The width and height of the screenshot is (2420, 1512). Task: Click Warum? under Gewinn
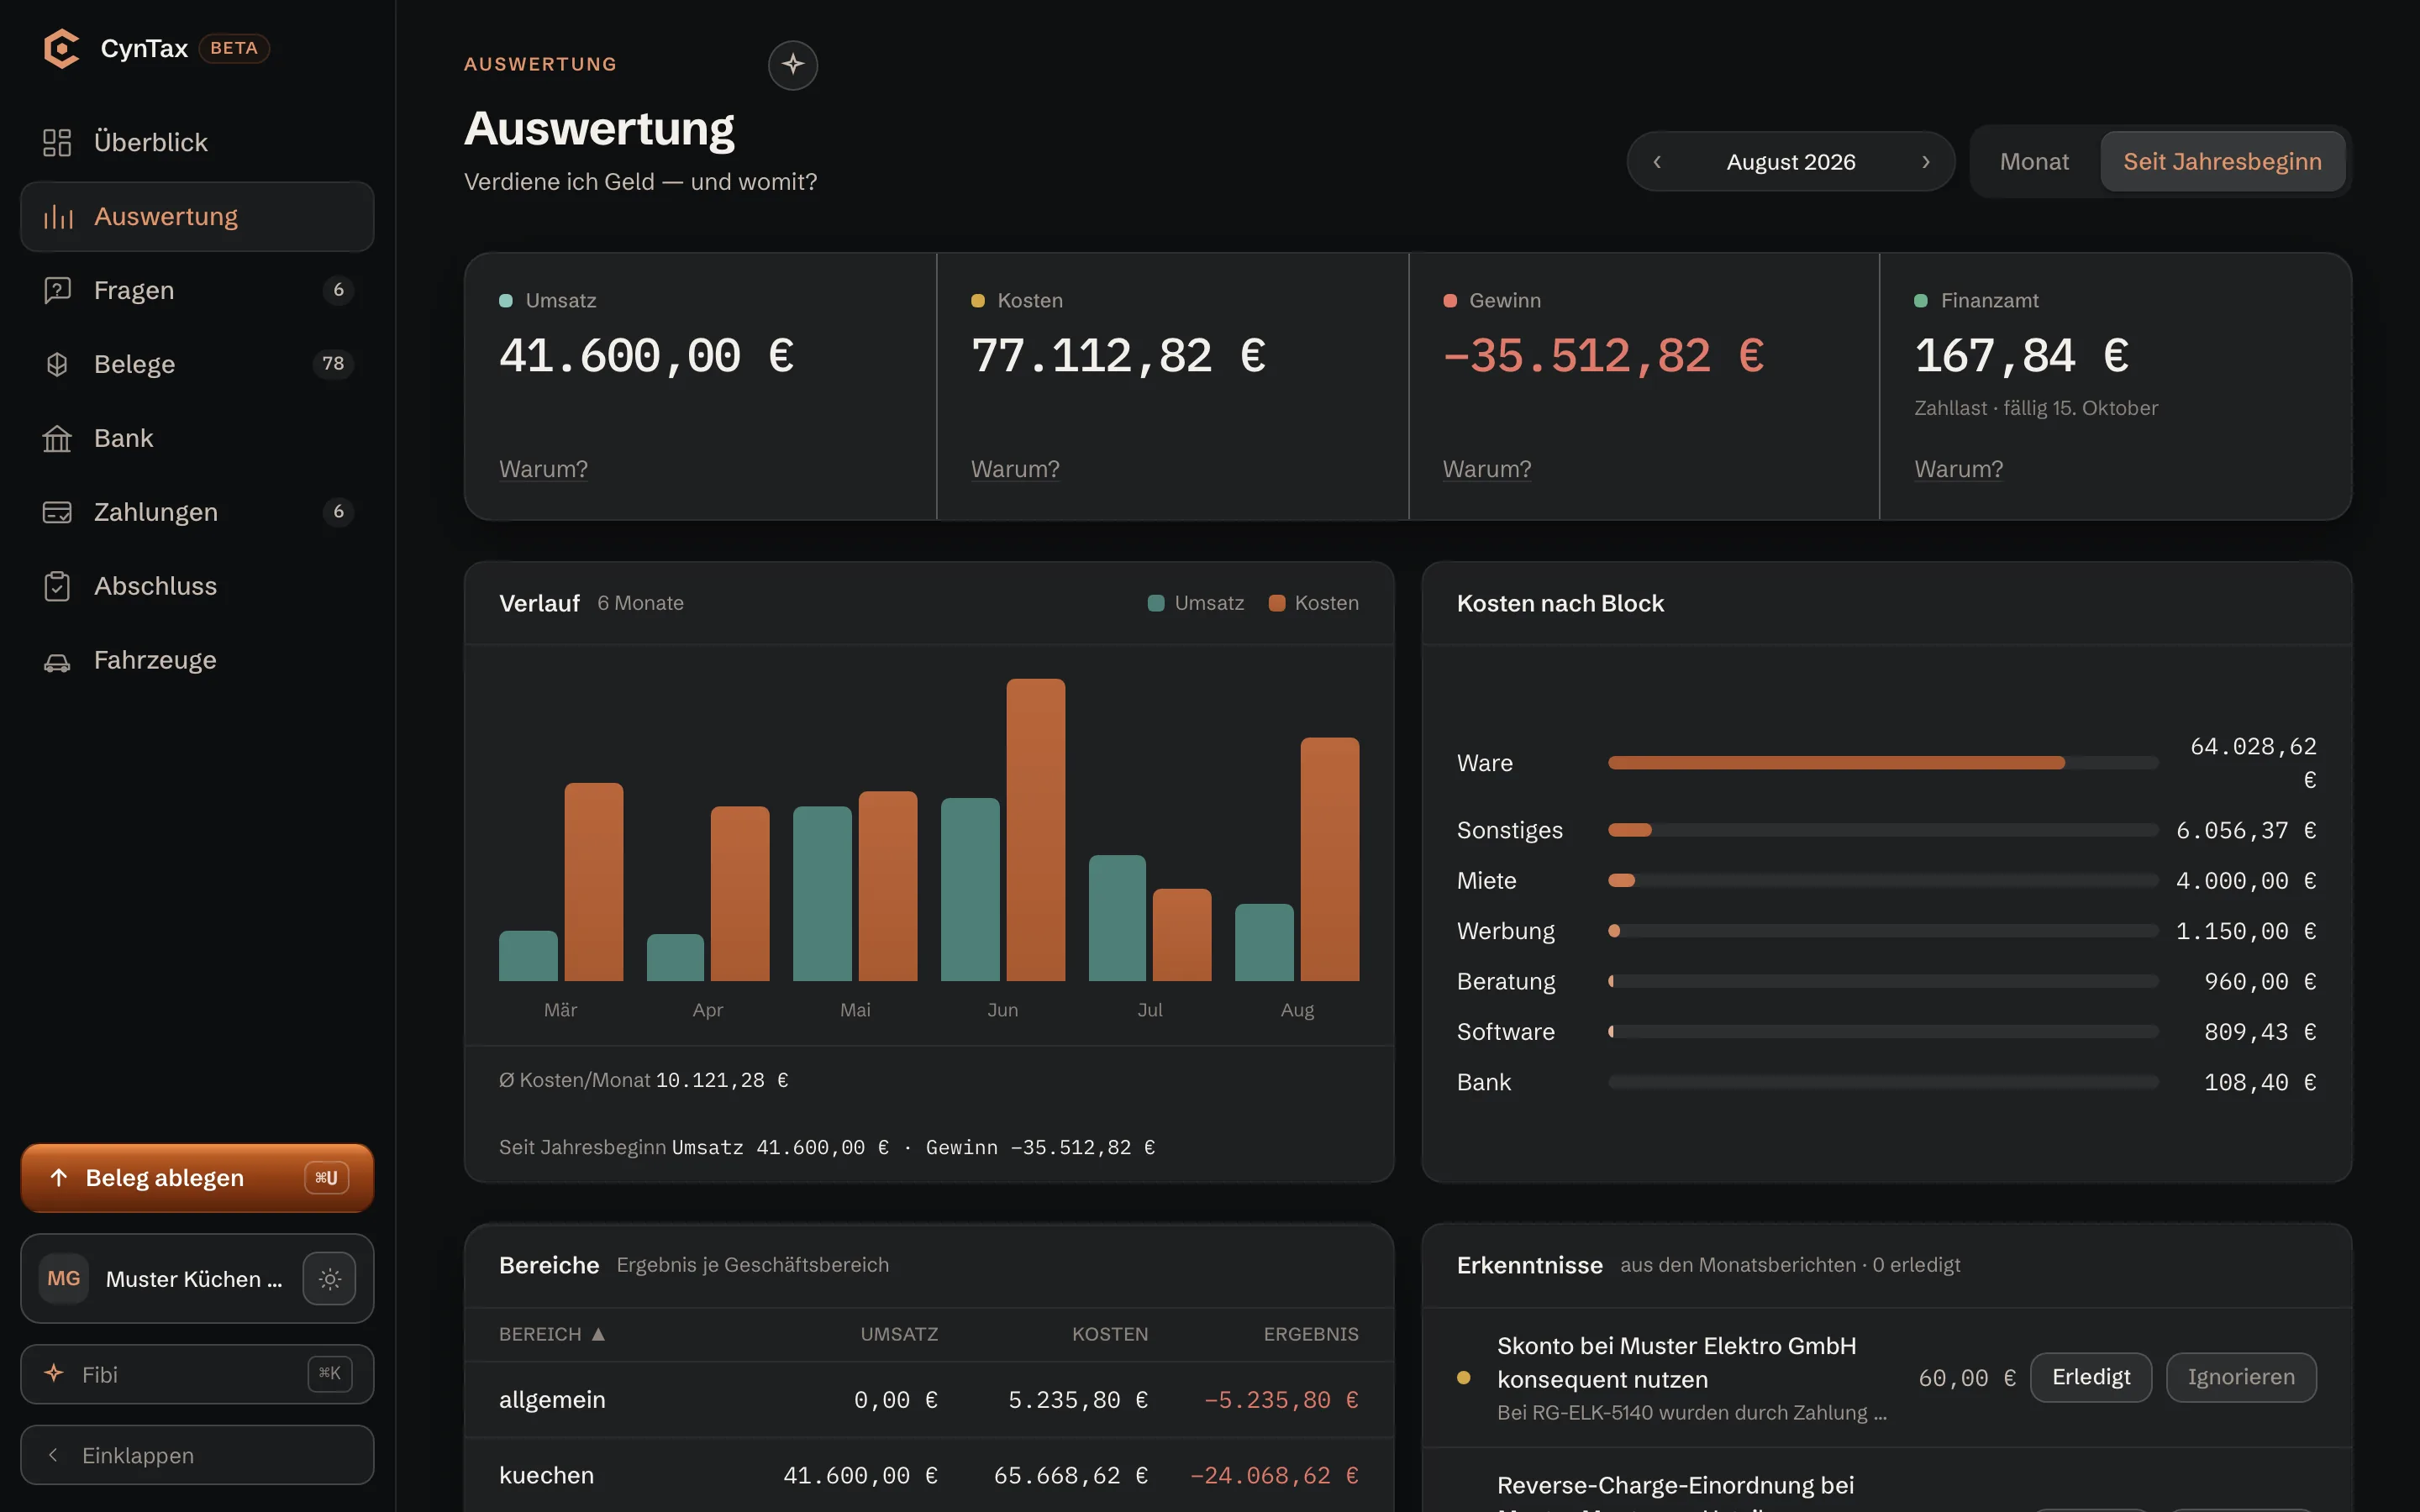(x=1486, y=469)
